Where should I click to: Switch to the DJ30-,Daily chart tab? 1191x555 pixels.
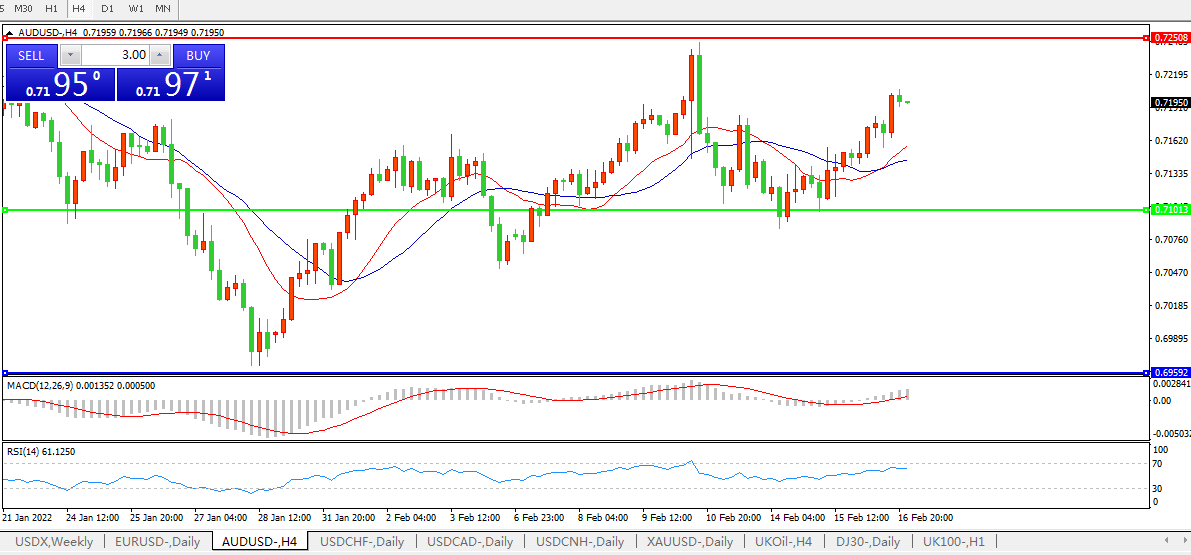(x=869, y=542)
